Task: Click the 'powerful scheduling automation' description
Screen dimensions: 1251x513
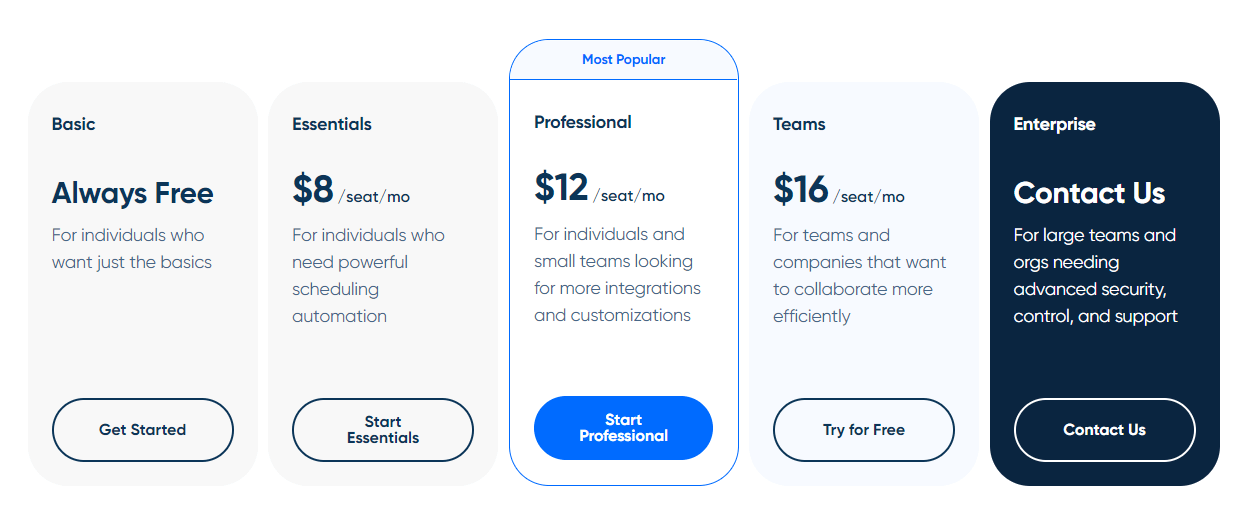Action: 349,289
